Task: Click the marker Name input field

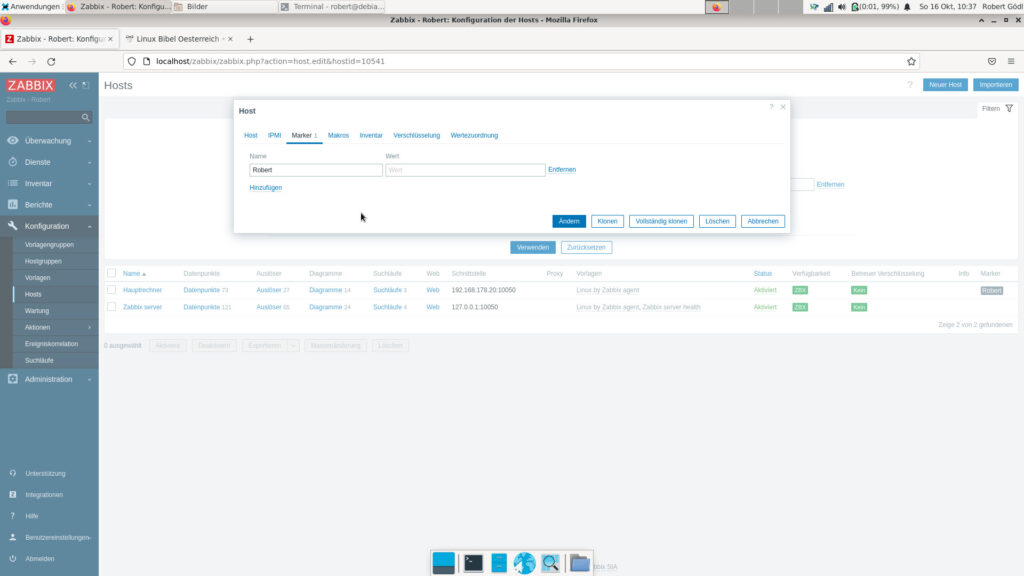Action: pos(316,170)
